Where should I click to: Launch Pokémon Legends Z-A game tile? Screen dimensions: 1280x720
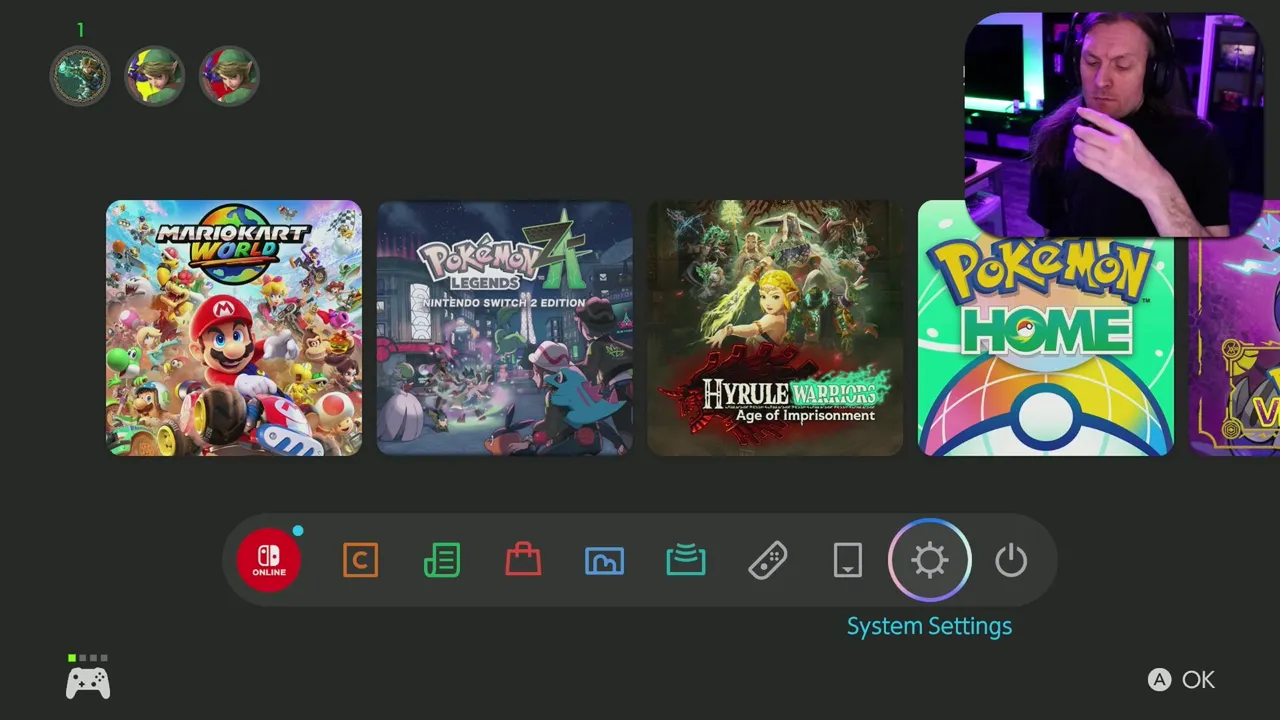point(505,328)
